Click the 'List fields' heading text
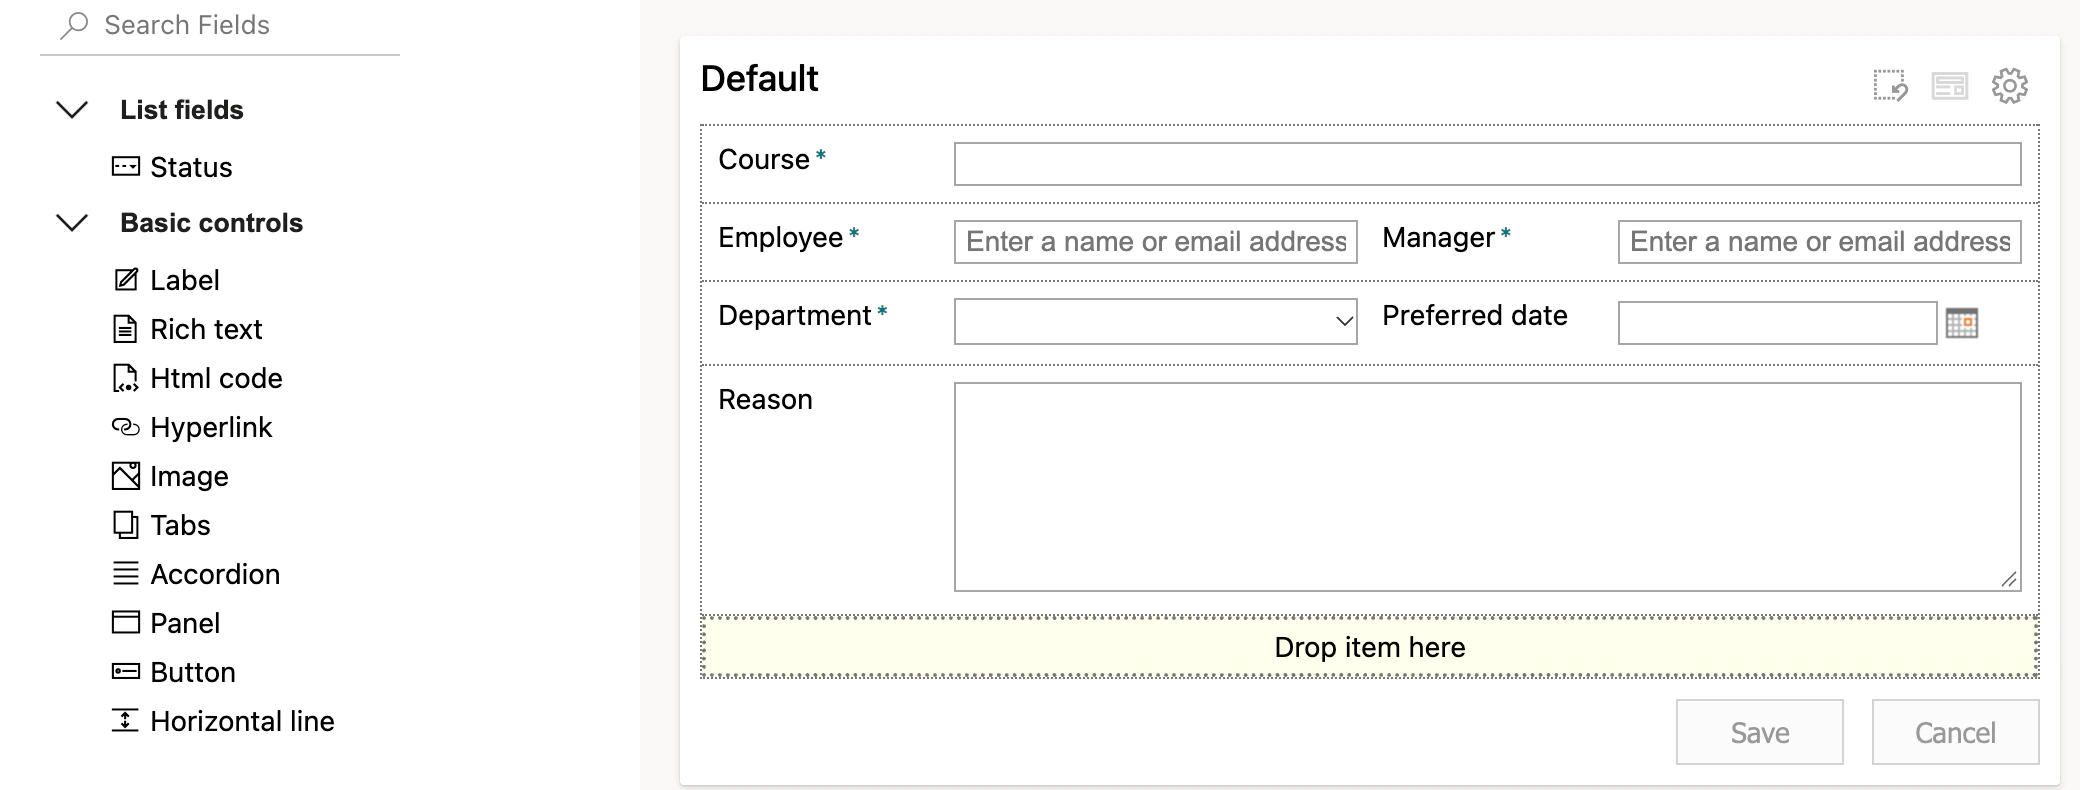 coord(182,110)
